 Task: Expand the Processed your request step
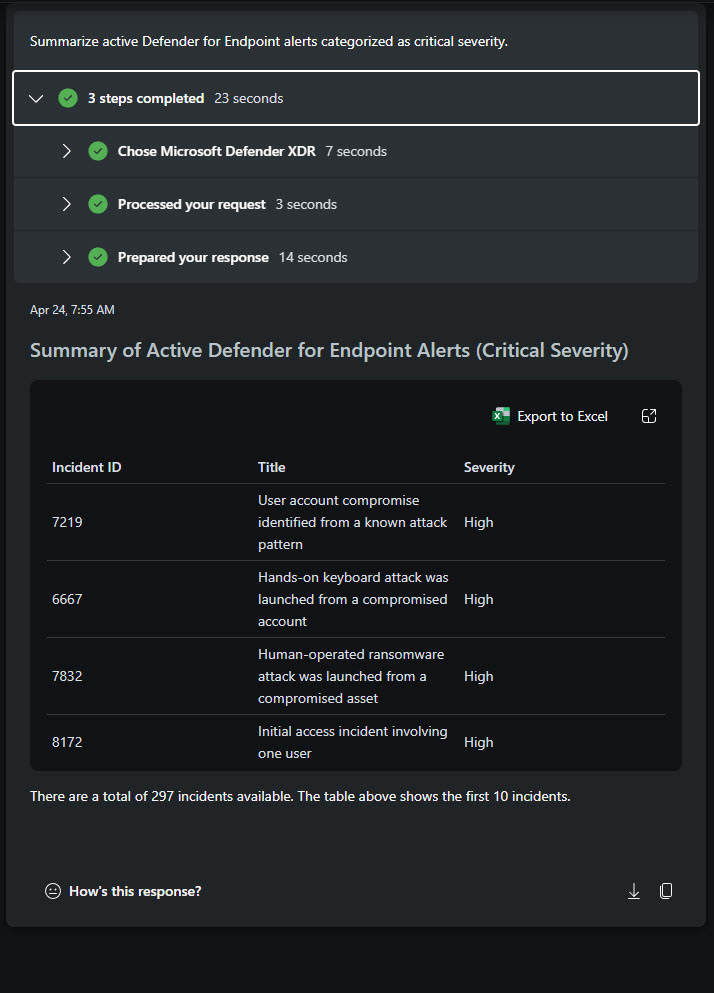pos(67,204)
